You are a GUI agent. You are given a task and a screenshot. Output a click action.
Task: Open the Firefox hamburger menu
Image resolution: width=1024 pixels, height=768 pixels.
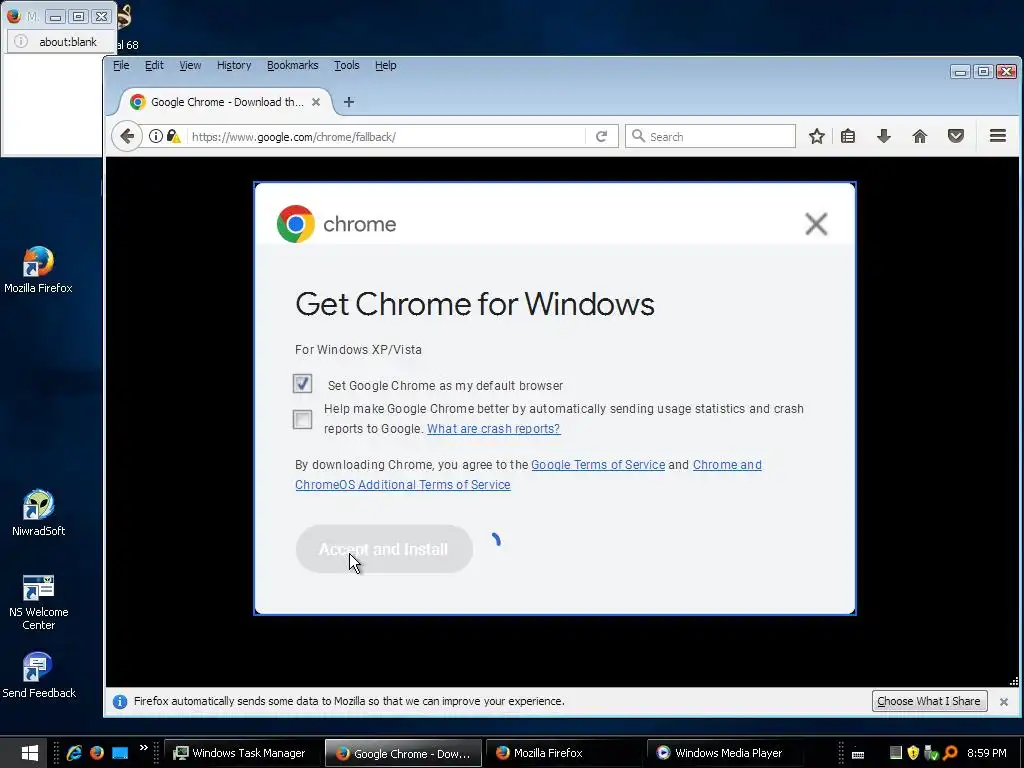997,136
